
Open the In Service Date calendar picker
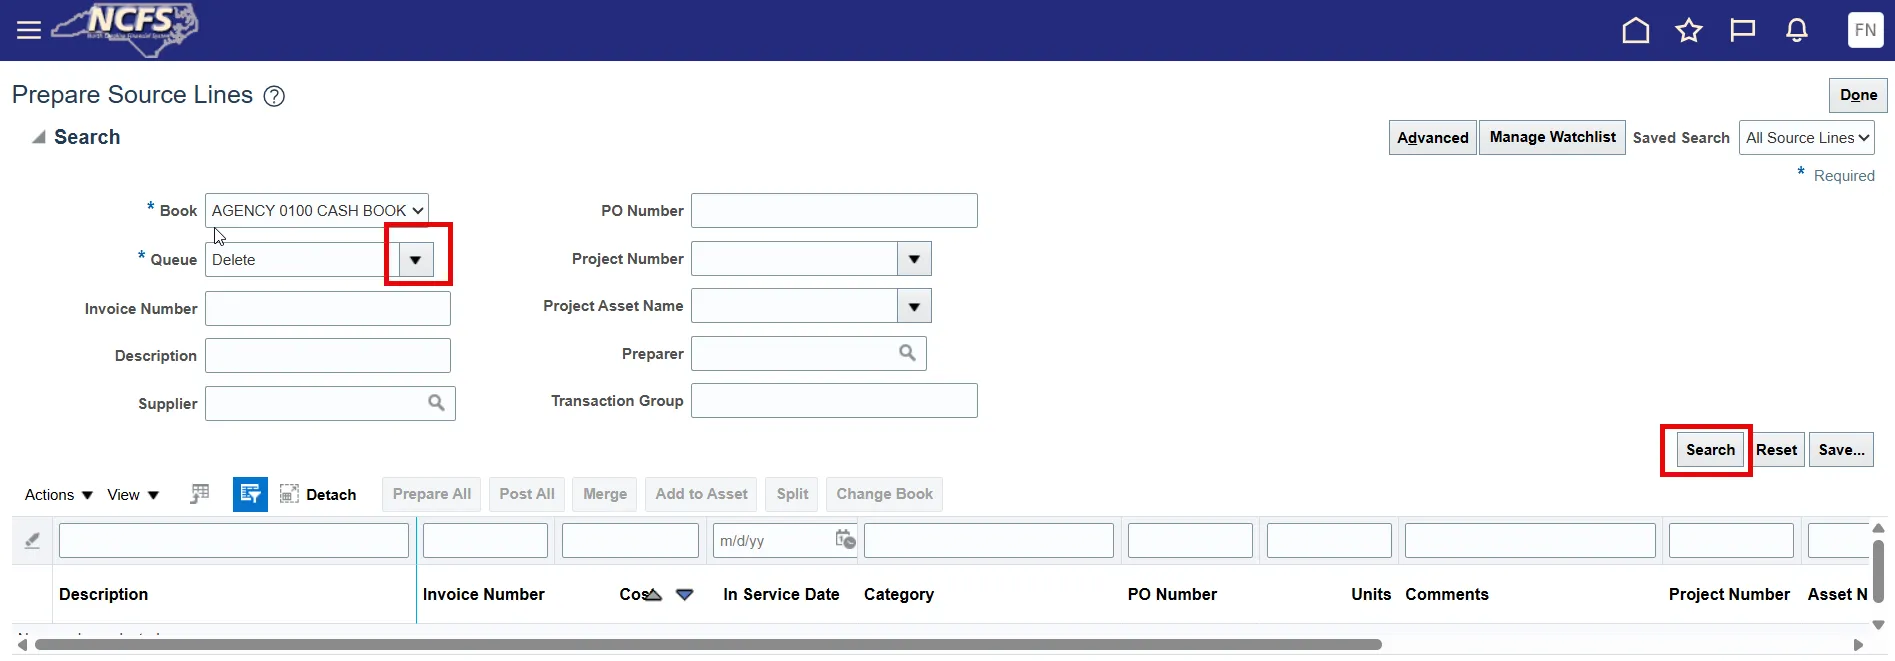pos(845,540)
